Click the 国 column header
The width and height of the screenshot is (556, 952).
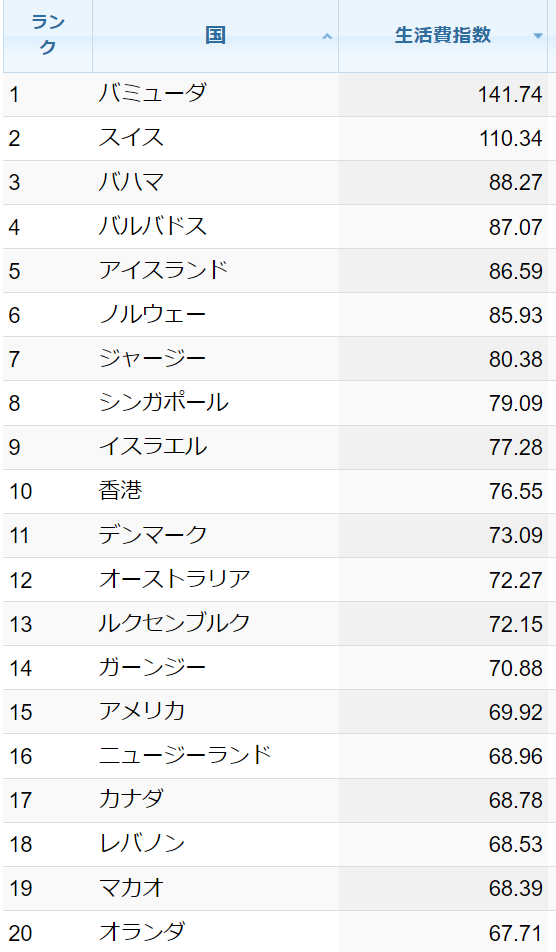pos(215,36)
